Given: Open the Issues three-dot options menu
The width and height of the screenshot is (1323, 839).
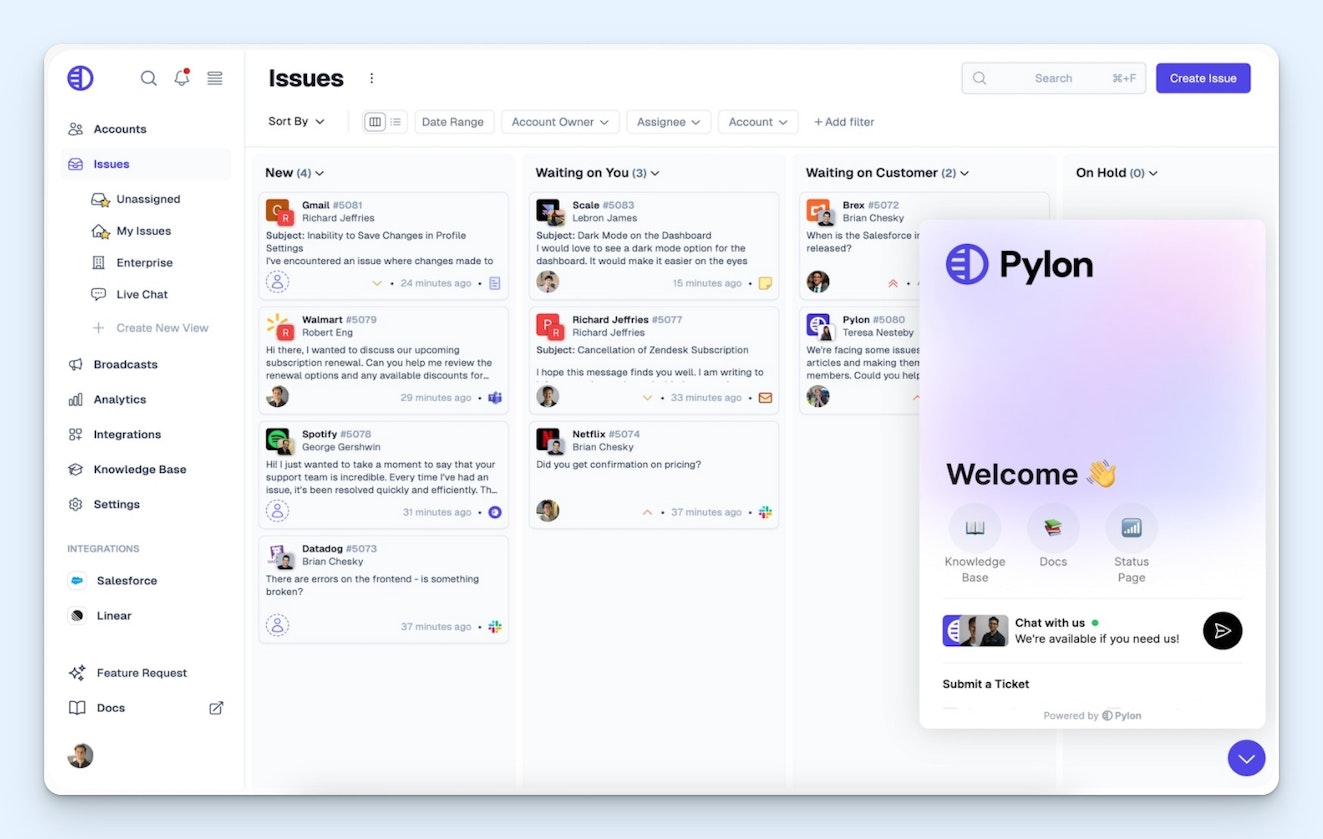Looking at the screenshot, I should 372,78.
